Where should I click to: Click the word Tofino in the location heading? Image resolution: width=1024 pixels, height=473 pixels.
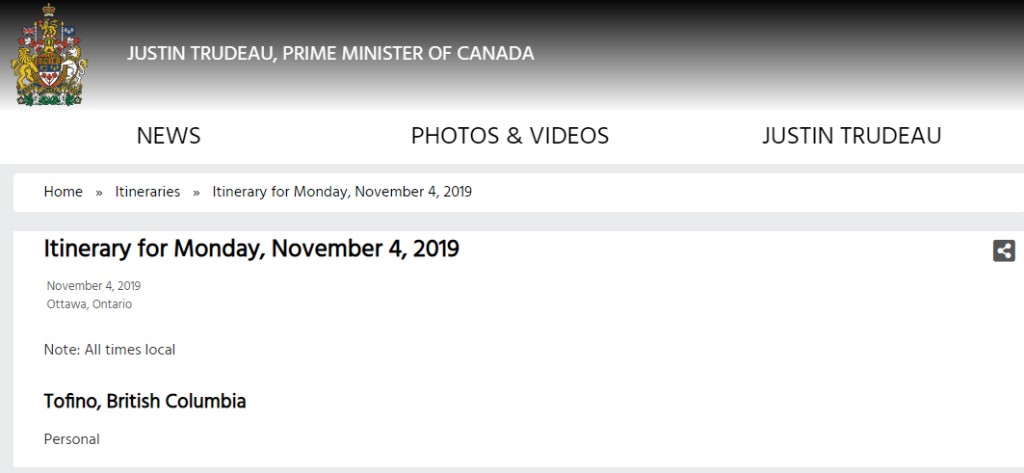(72, 401)
